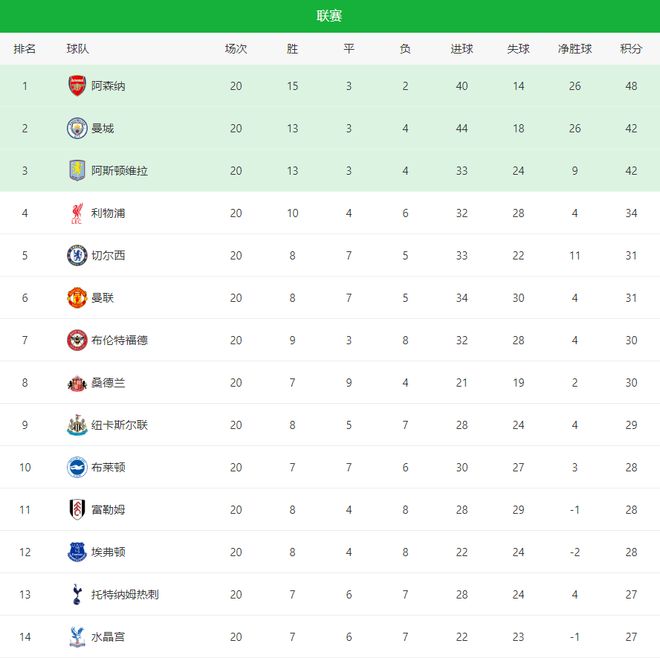660x658 pixels.
Task: Click the 积分 column header
Action: 631,49
